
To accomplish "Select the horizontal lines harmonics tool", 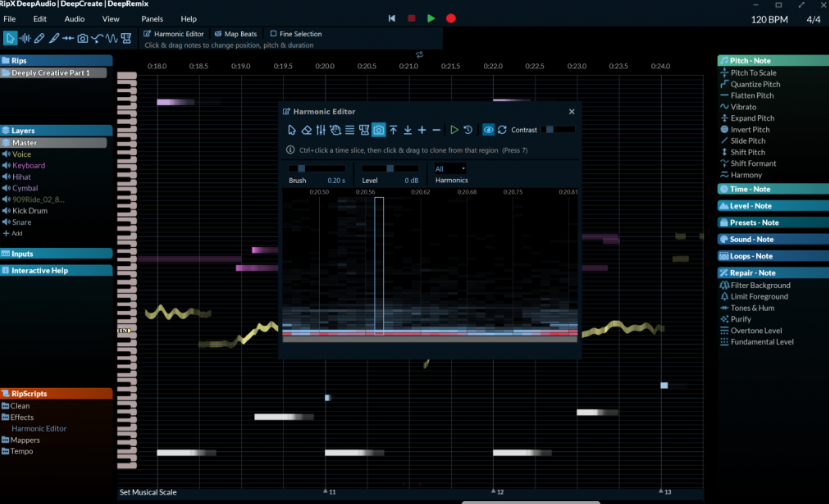I will [349, 130].
